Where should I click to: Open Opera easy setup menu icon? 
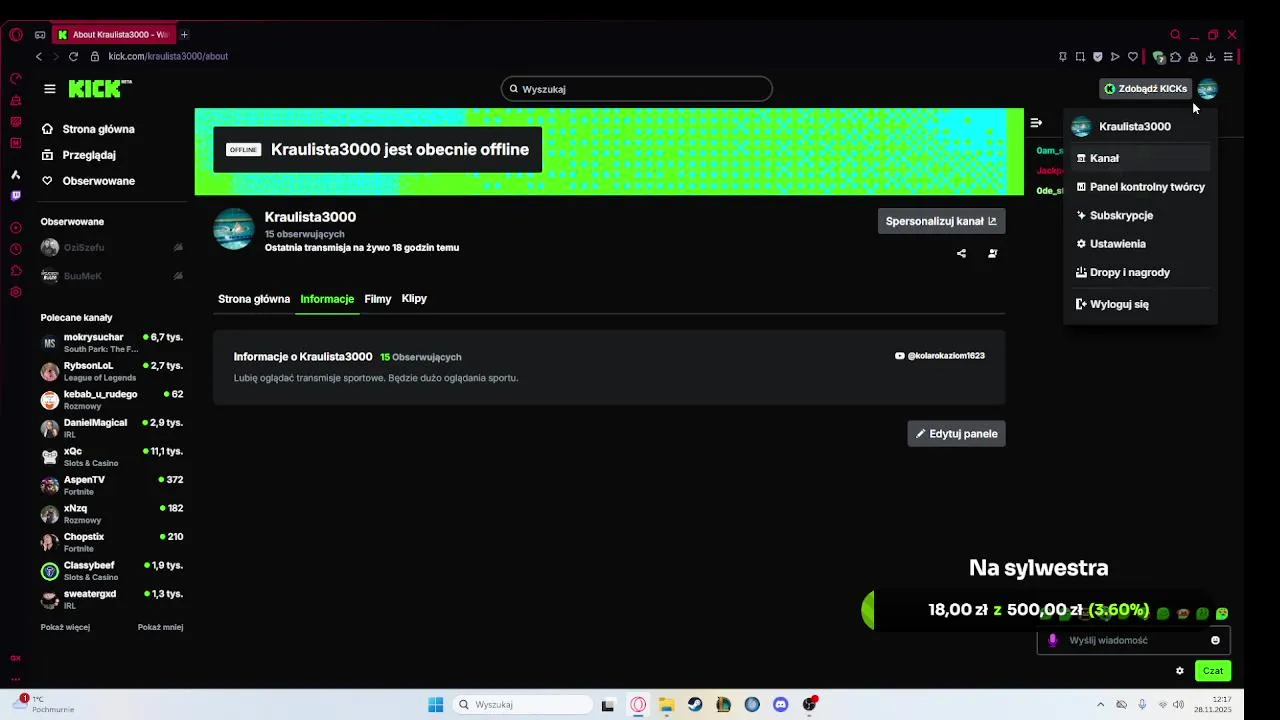[x=1229, y=57]
